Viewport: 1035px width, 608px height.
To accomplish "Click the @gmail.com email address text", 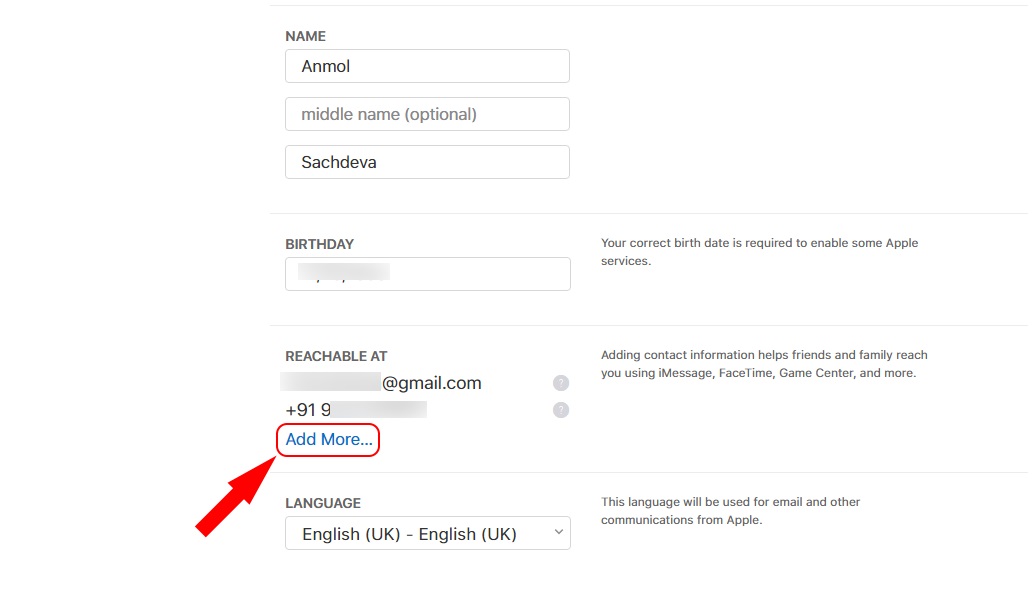I will (431, 383).
